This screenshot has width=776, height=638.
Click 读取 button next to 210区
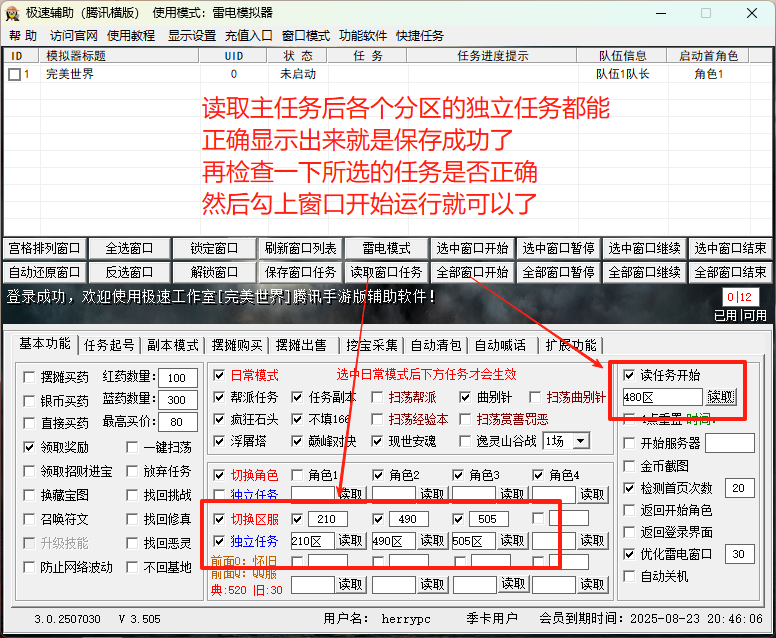pos(350,540)
